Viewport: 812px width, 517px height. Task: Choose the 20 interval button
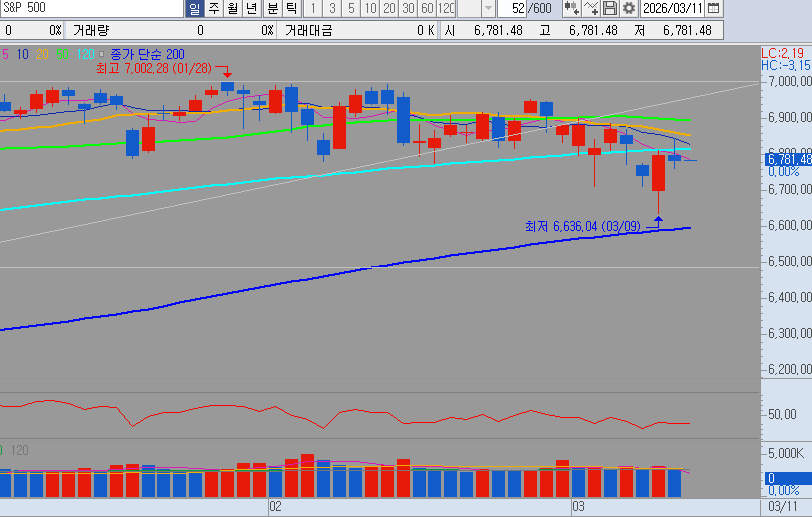point(389,8)
